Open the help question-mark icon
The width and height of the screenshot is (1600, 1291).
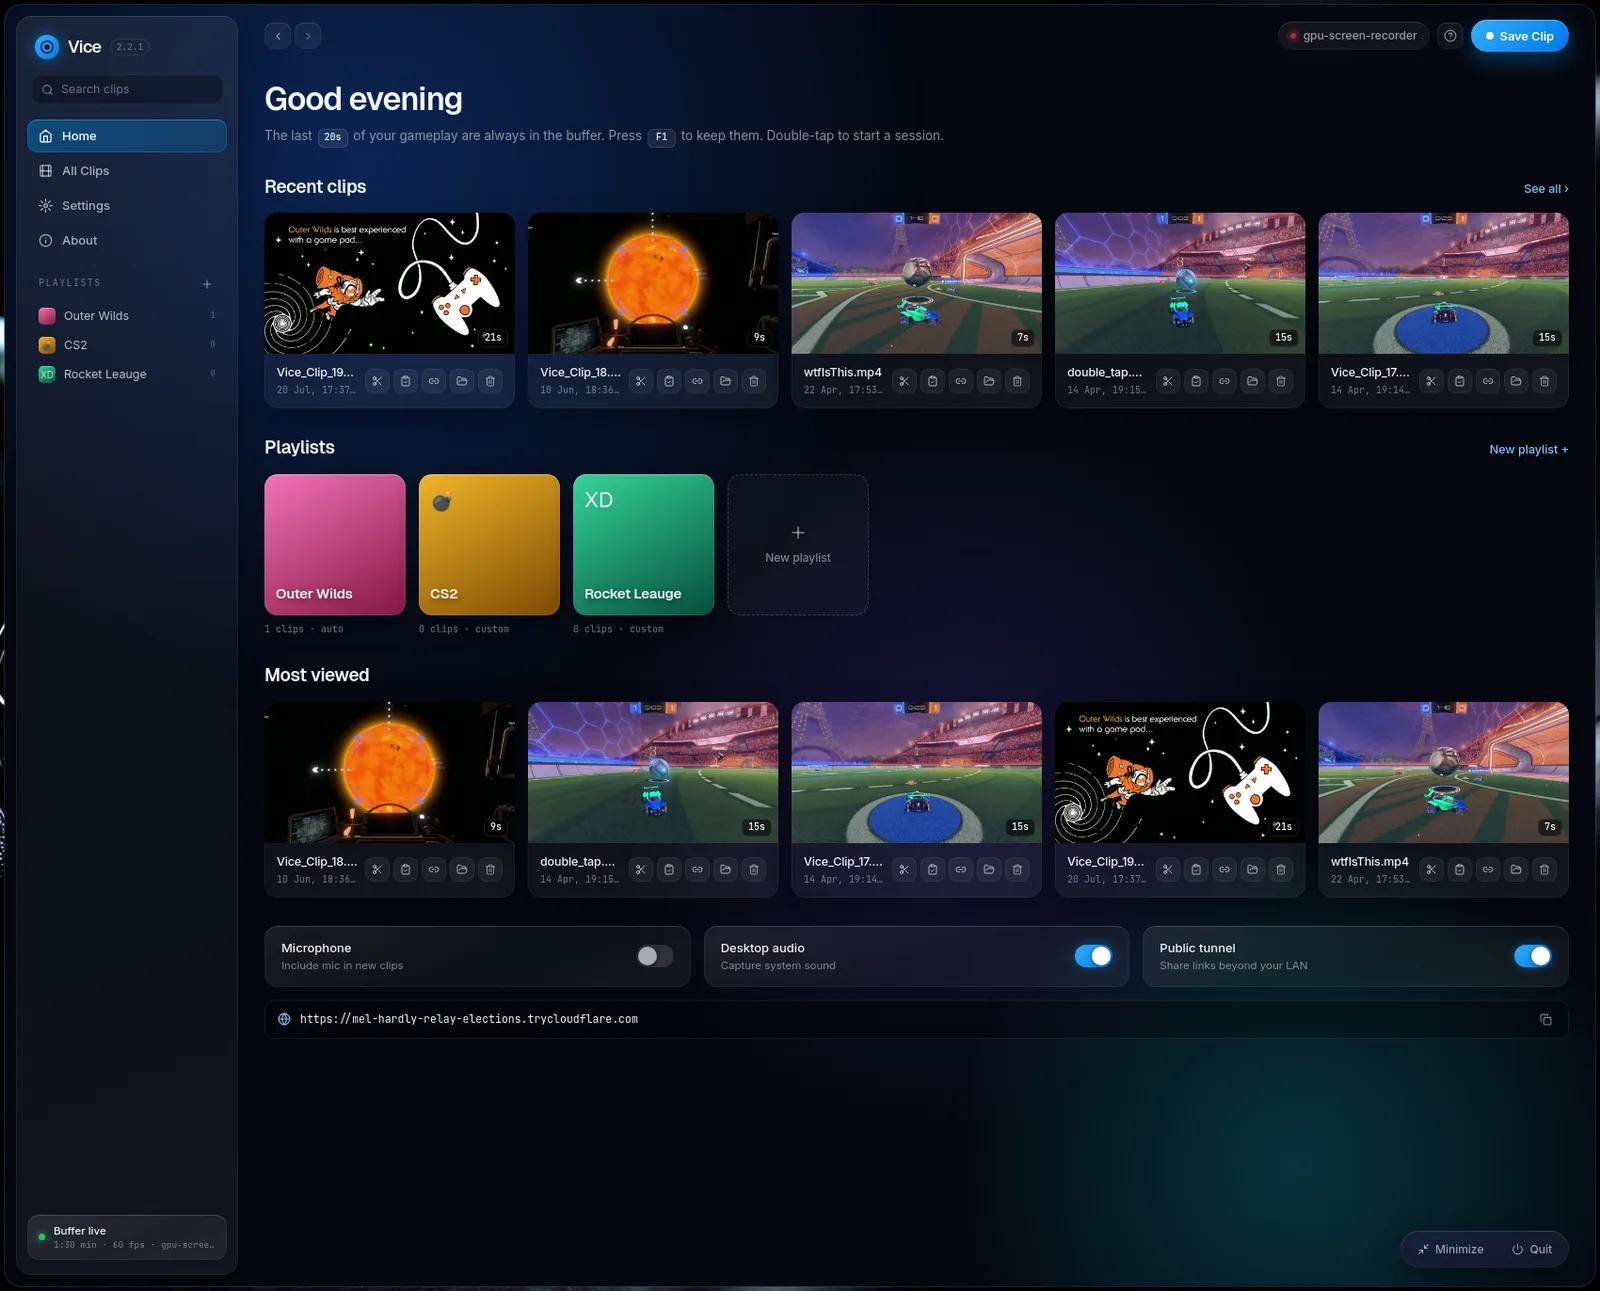(1450, 36)
